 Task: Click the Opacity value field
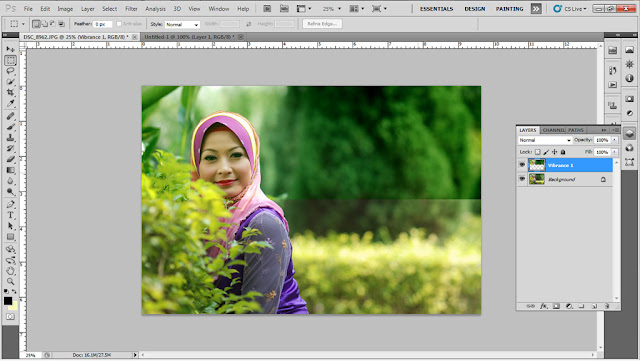click(x=602, y=140)
